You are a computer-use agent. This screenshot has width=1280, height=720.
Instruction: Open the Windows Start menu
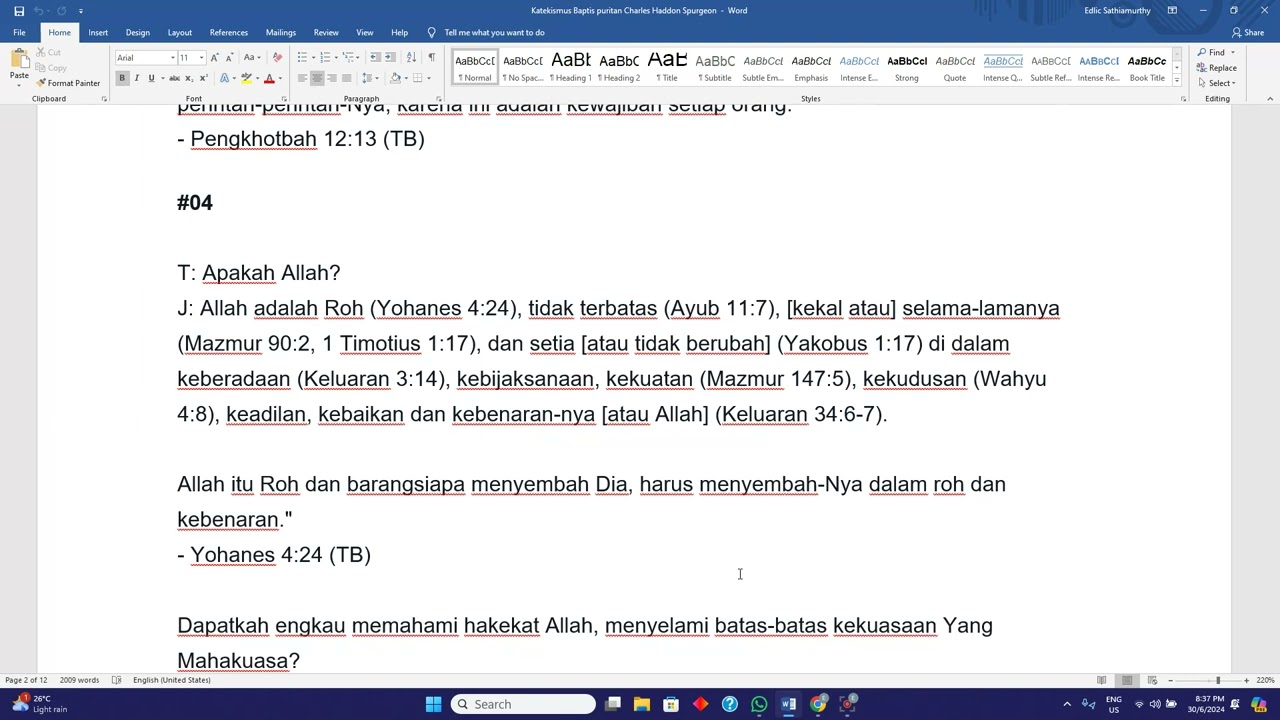click(x=433, y=704)
